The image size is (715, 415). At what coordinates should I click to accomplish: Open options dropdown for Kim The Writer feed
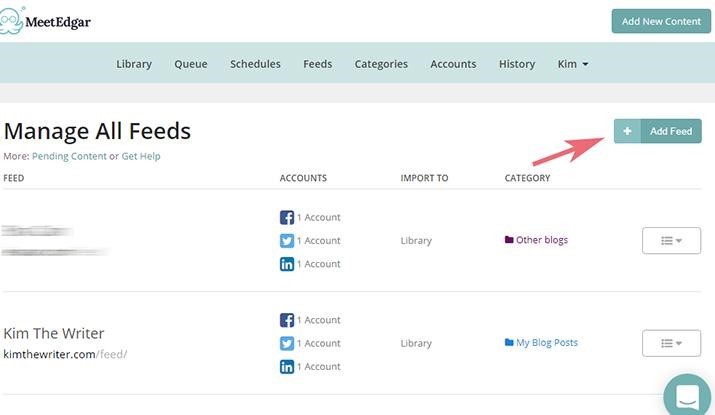pyautogui.click(x=671, y=343)
